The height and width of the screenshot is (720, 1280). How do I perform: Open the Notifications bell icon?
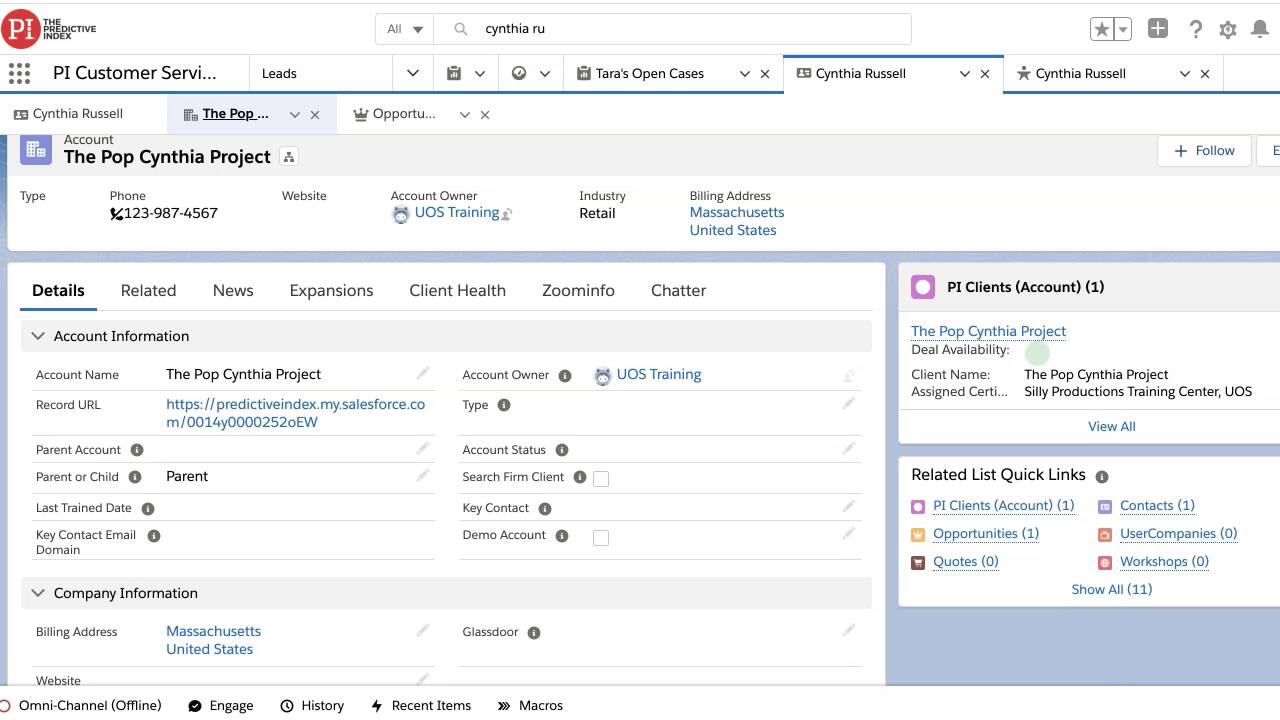pos(1260,30)
